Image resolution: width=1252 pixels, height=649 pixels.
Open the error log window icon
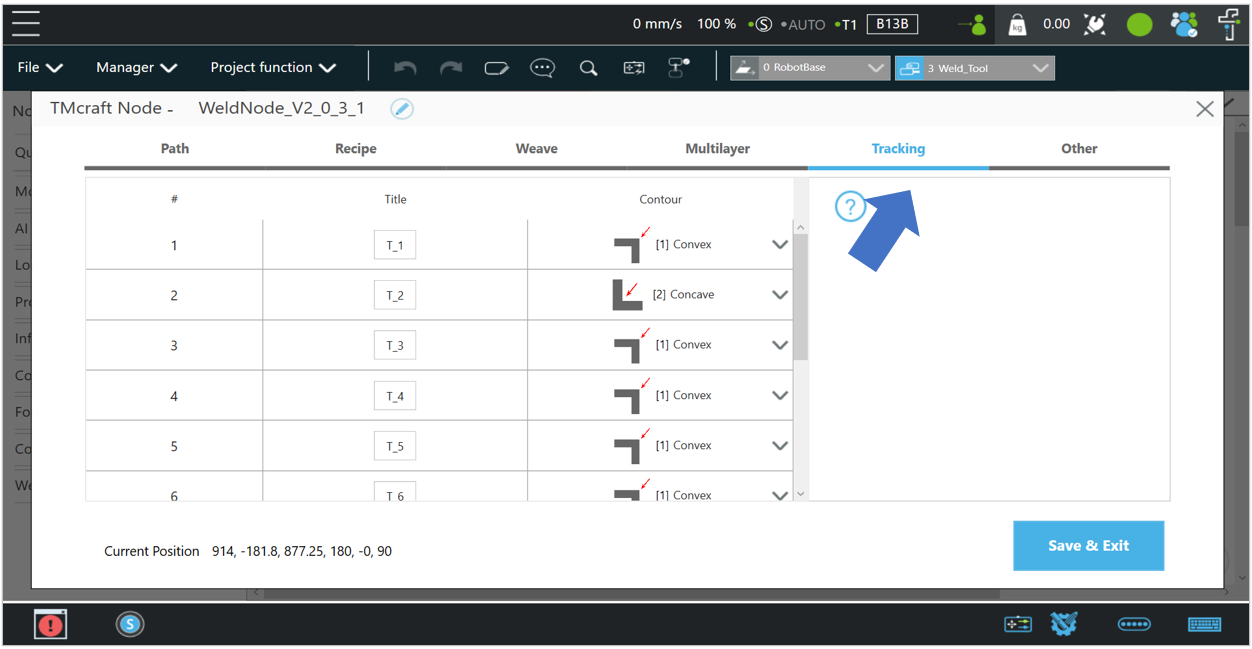[x=50, y=624]
